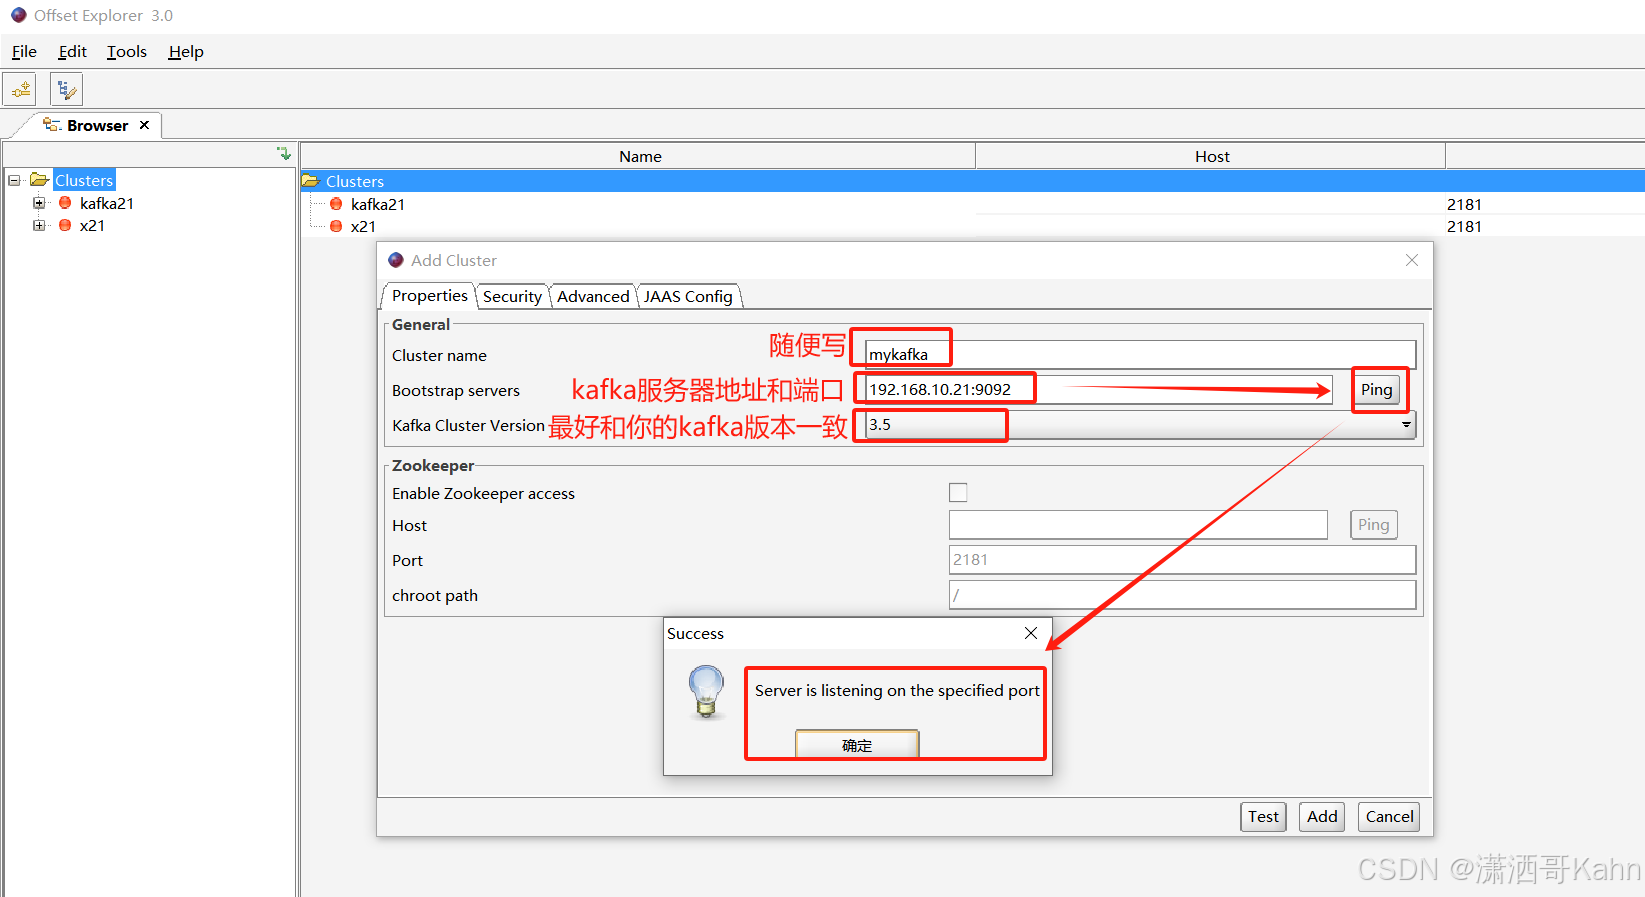Click the Cluster name input field
The image size is (1645, 897).
pos(1140,354)
